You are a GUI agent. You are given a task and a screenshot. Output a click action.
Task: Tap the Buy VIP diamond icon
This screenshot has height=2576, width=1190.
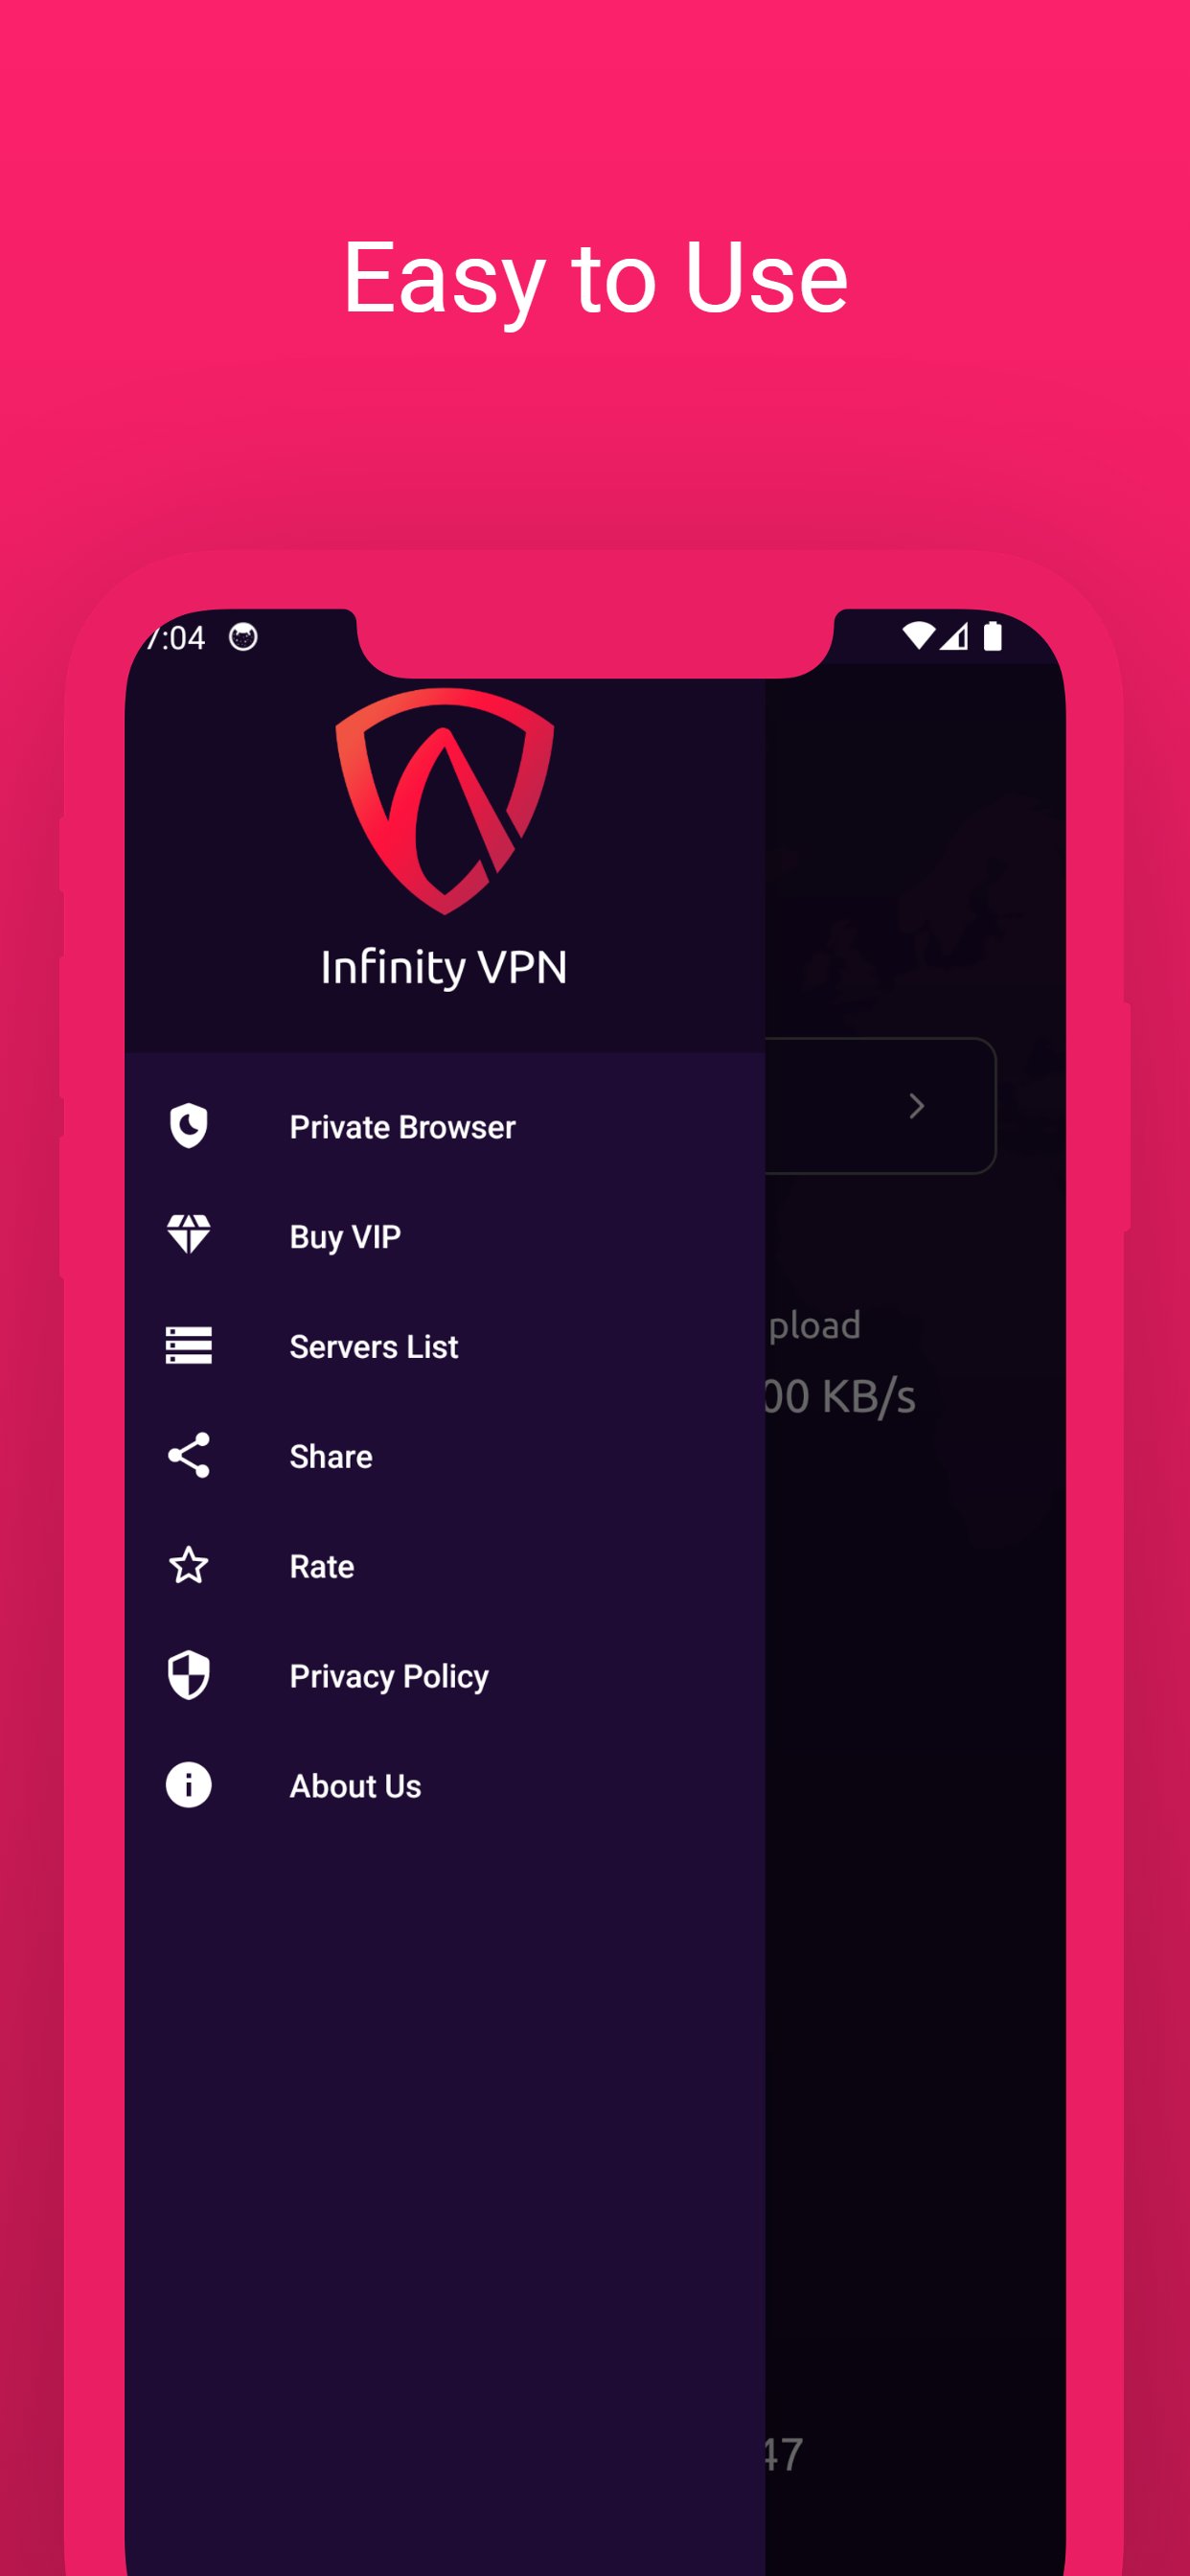tap(188, 1235)
